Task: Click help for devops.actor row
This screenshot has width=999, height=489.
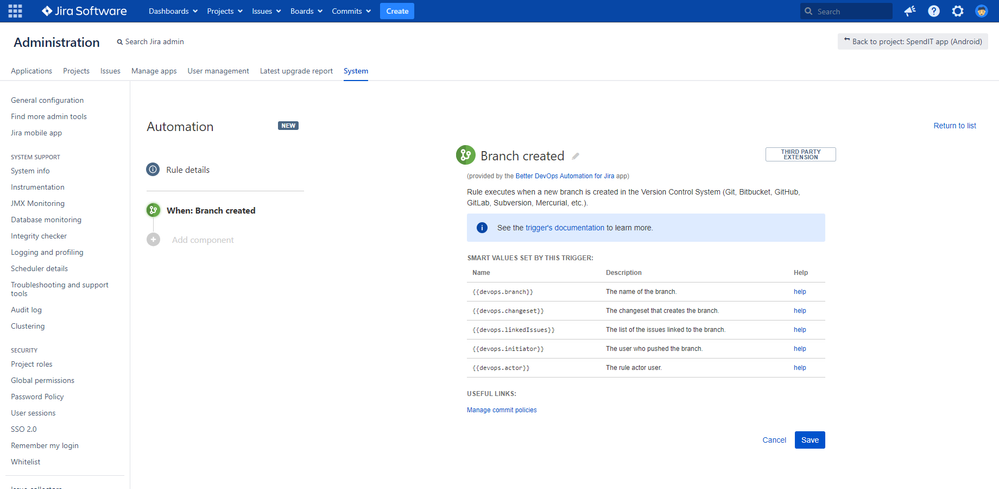Action: coord(800,368)
